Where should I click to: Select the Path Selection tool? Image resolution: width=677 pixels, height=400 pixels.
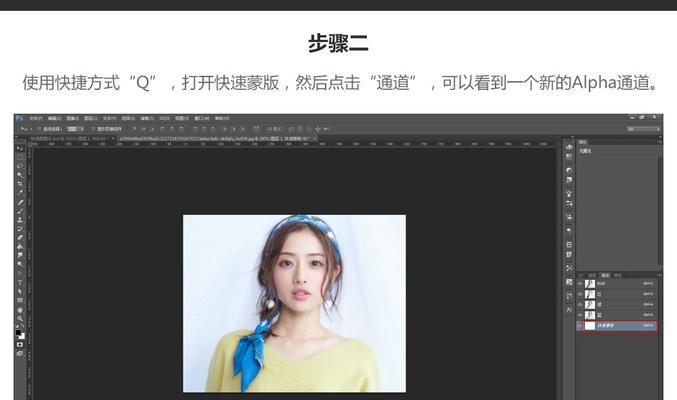tap(20, 291)
